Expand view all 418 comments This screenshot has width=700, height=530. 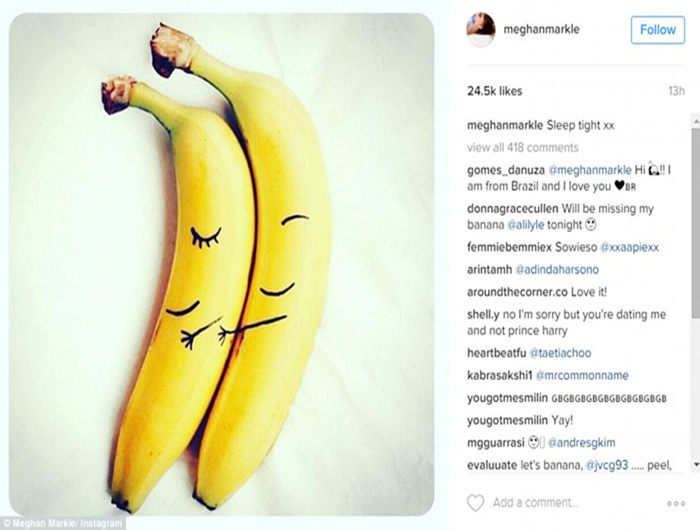(523, 148)
